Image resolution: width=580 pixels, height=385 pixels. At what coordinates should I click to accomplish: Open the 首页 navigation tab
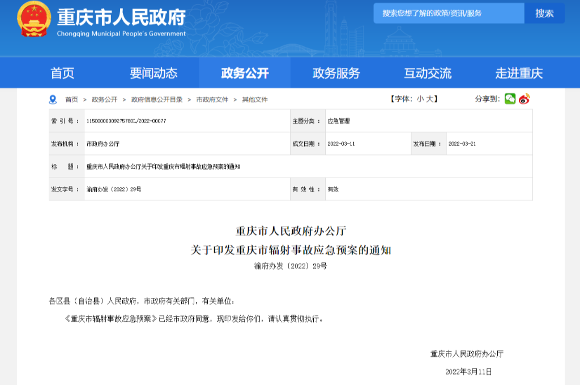(62, 73)
